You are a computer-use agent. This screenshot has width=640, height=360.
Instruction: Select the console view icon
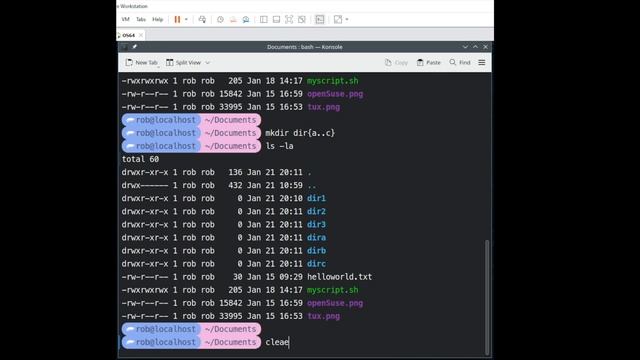[320, 20]
